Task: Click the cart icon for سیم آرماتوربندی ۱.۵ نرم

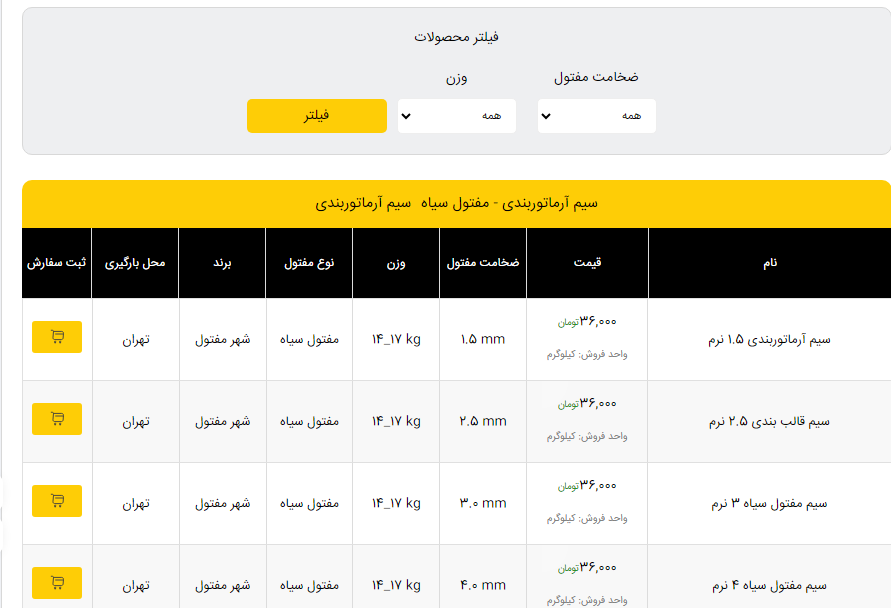Action: (x=57, y=337)
